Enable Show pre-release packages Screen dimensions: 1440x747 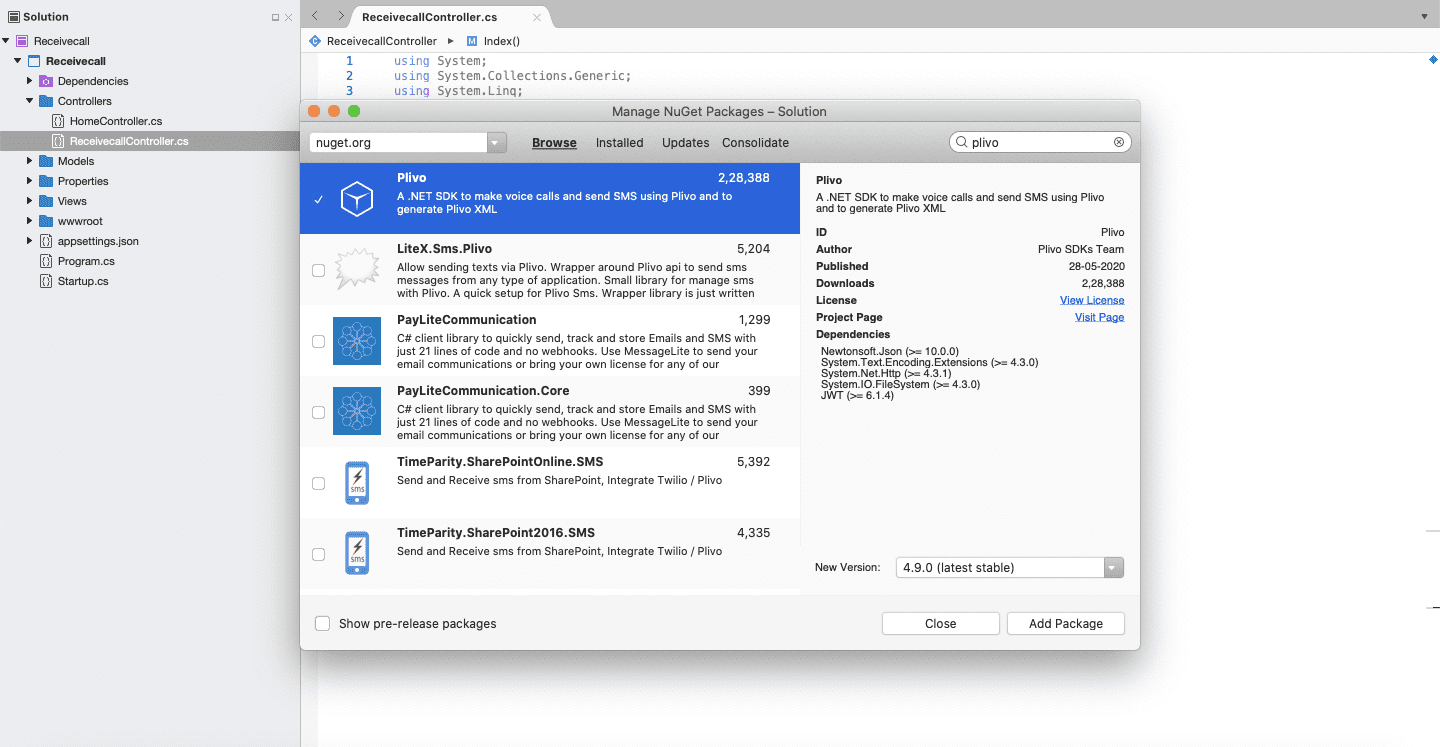[x=322, y=623]
